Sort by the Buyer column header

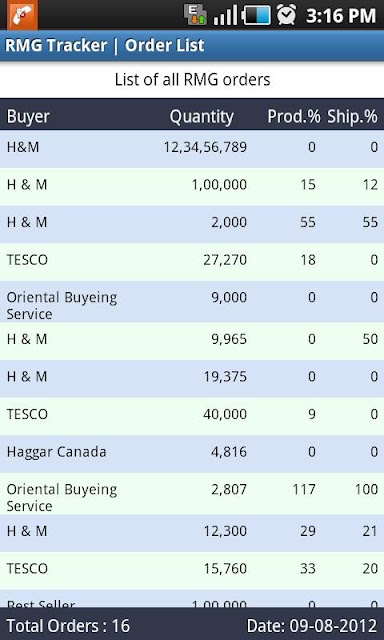coord(28,117)
